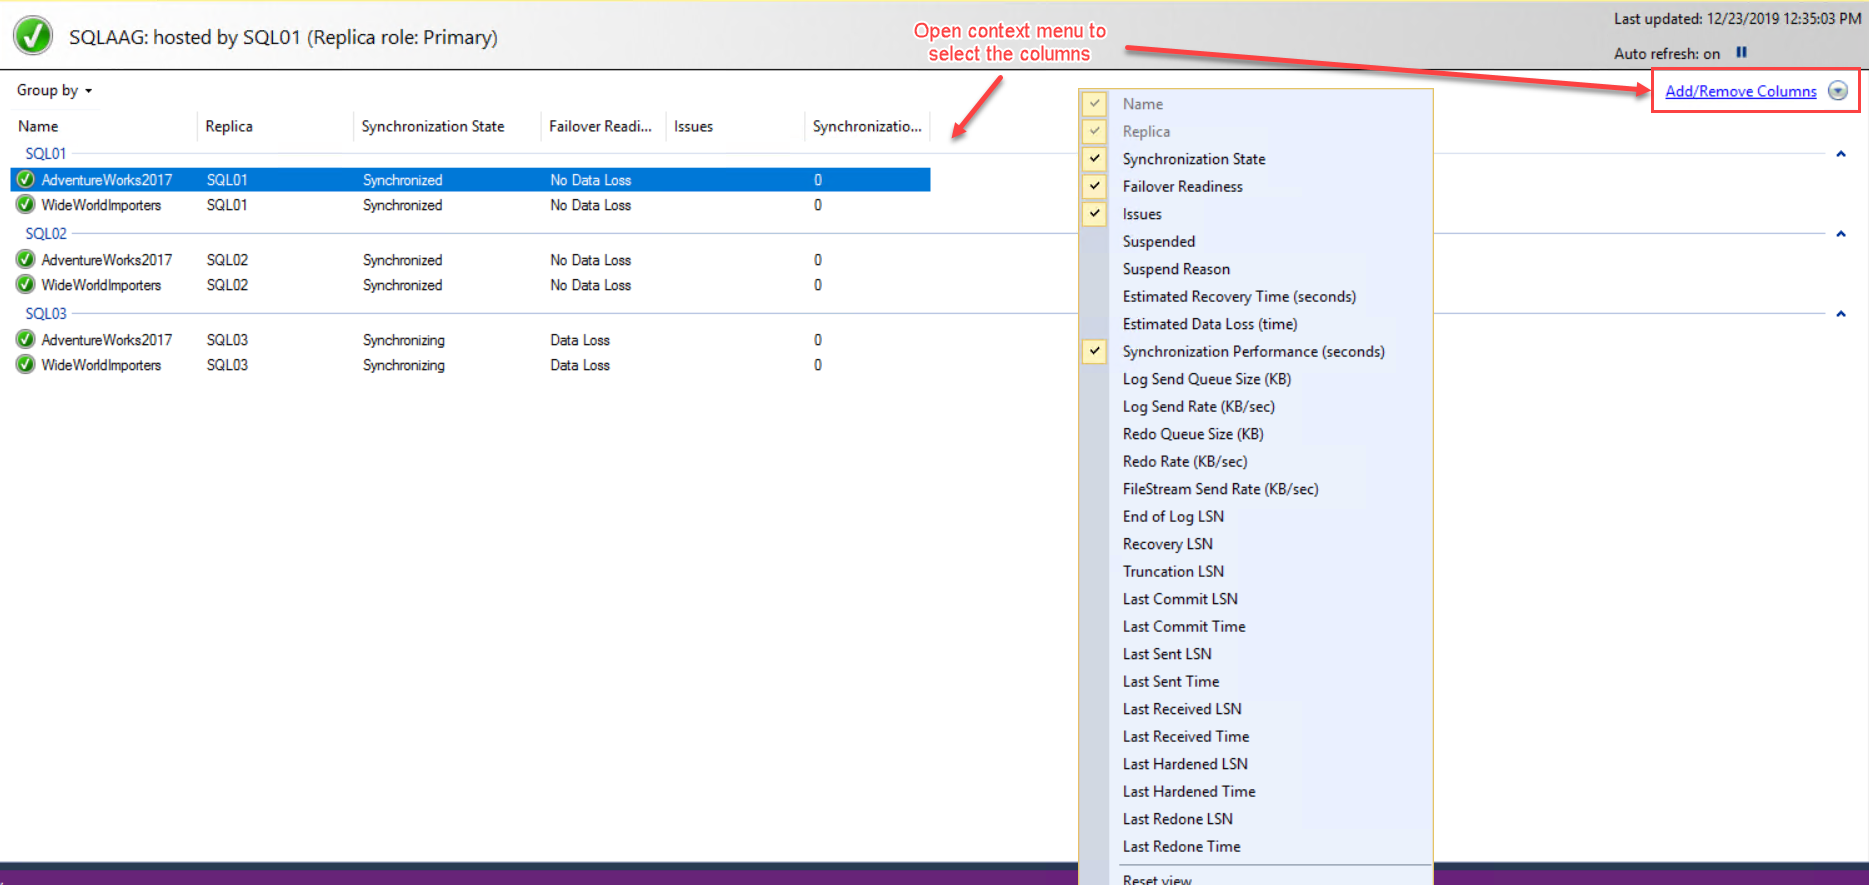This screenshot has width=1869, height=885.
Task: Select the WideWorldImporters SQL03 row name
Action: click(101, 365)
